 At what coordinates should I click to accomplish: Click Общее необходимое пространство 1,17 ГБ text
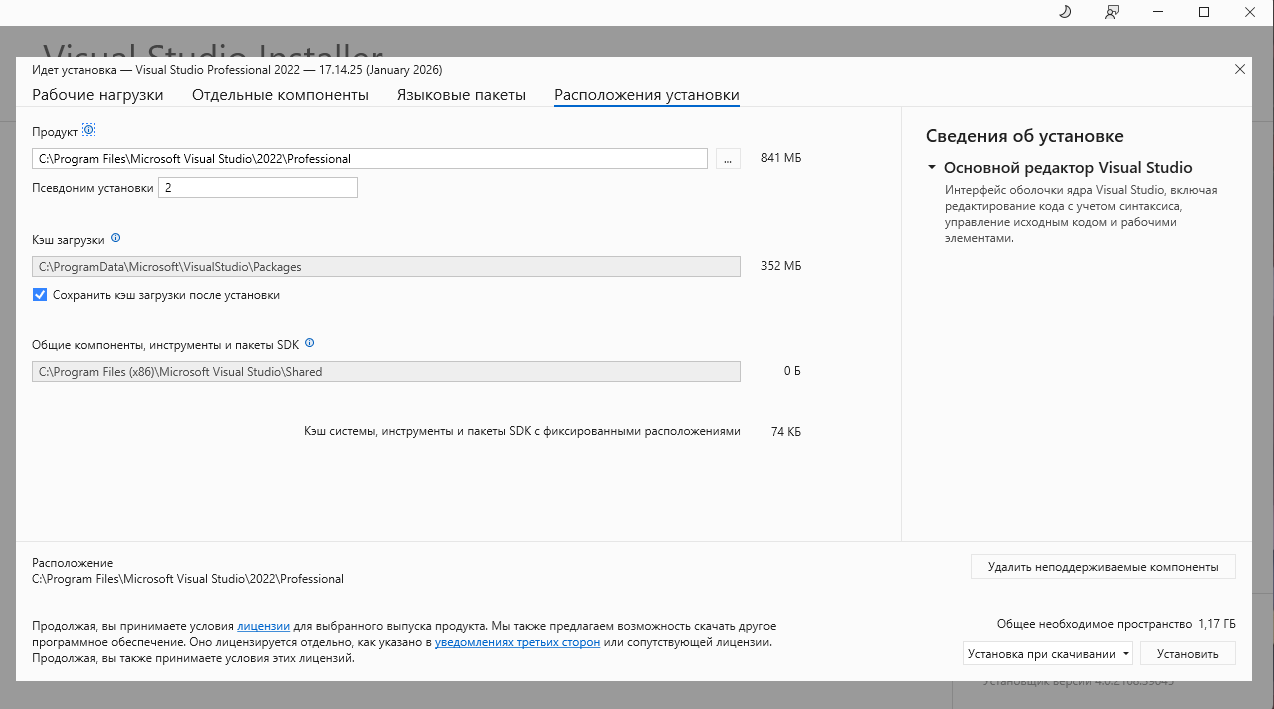coord(1116,624)
